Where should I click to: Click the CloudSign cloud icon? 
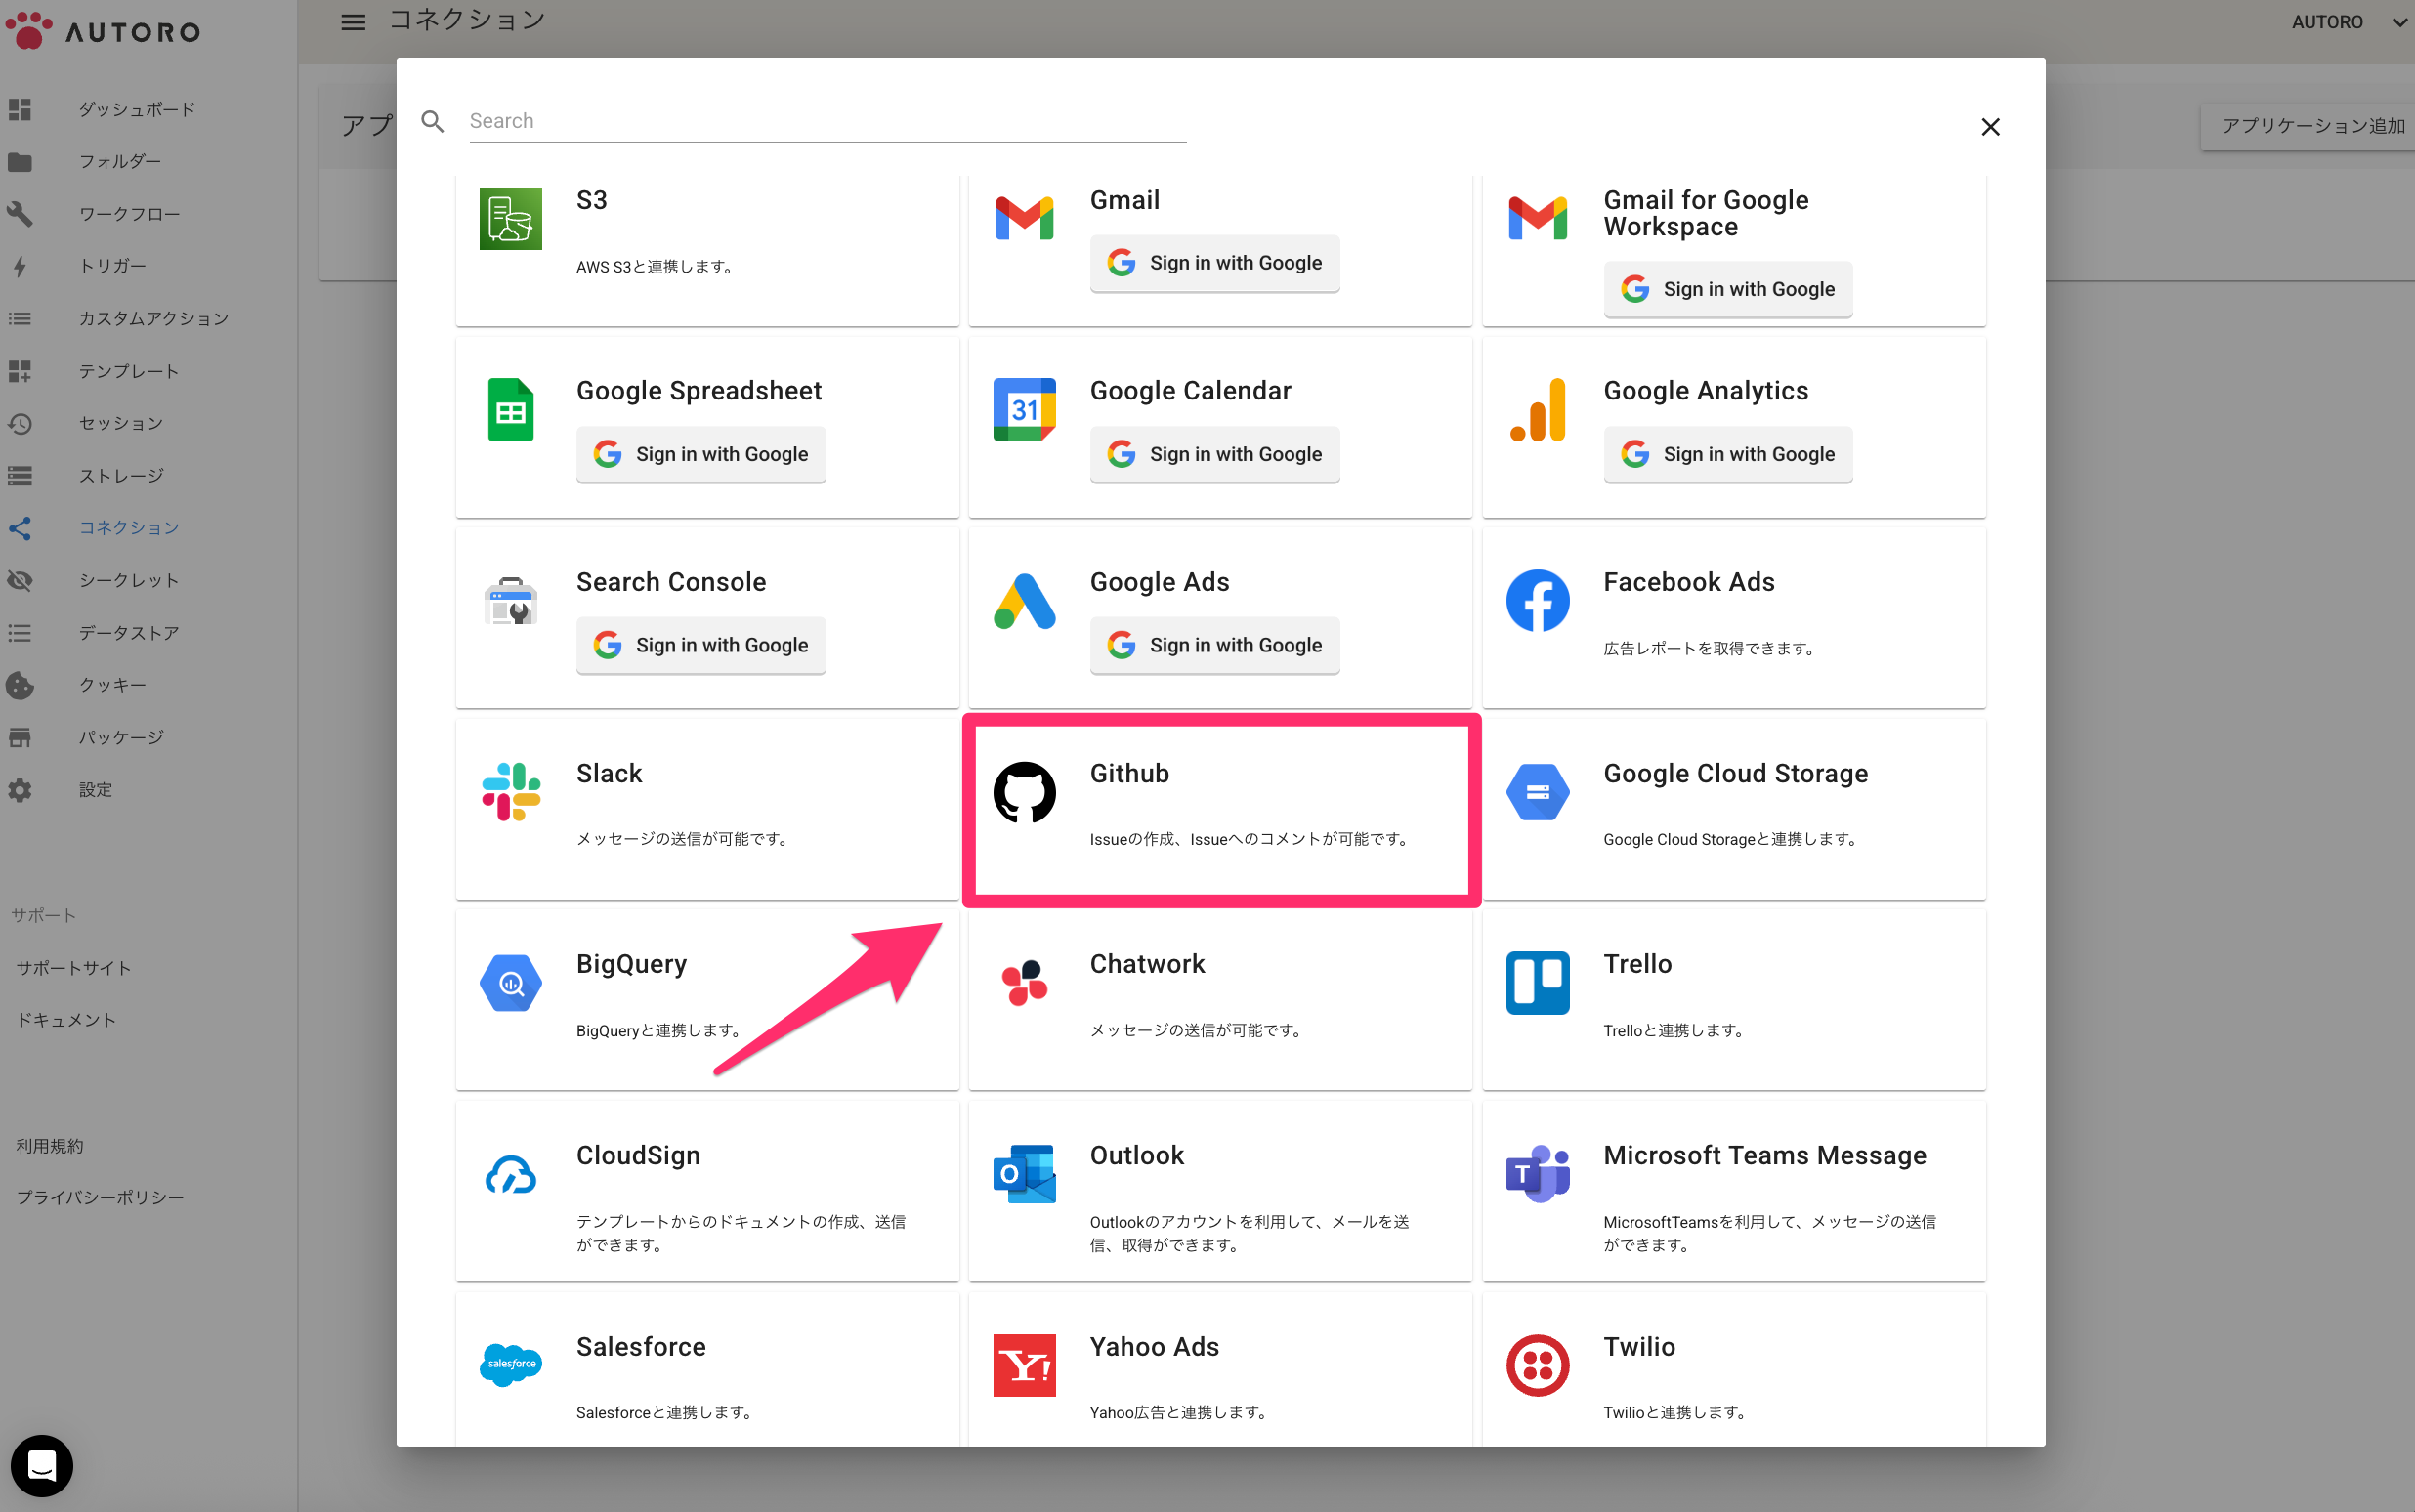(510, 1174)
